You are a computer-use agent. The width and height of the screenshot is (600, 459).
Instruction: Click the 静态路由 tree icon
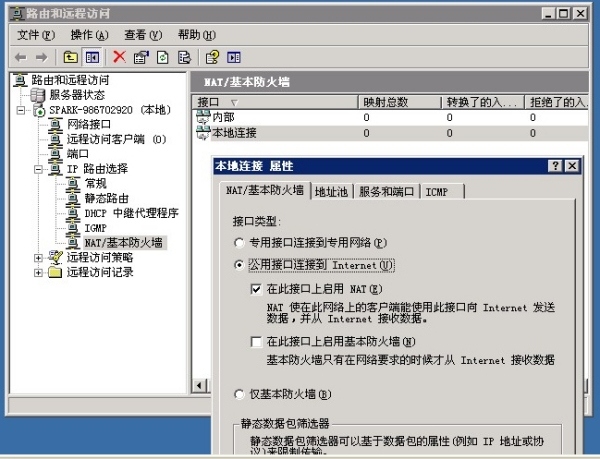pyautogui.click(x=73, y=198)
